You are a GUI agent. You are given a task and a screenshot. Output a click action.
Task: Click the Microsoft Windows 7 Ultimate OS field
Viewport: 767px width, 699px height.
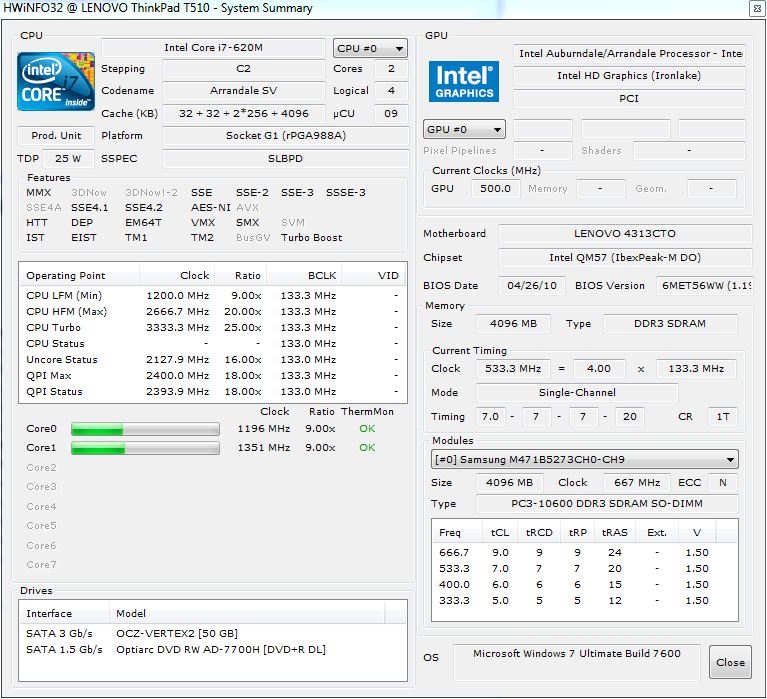[577, 662]
